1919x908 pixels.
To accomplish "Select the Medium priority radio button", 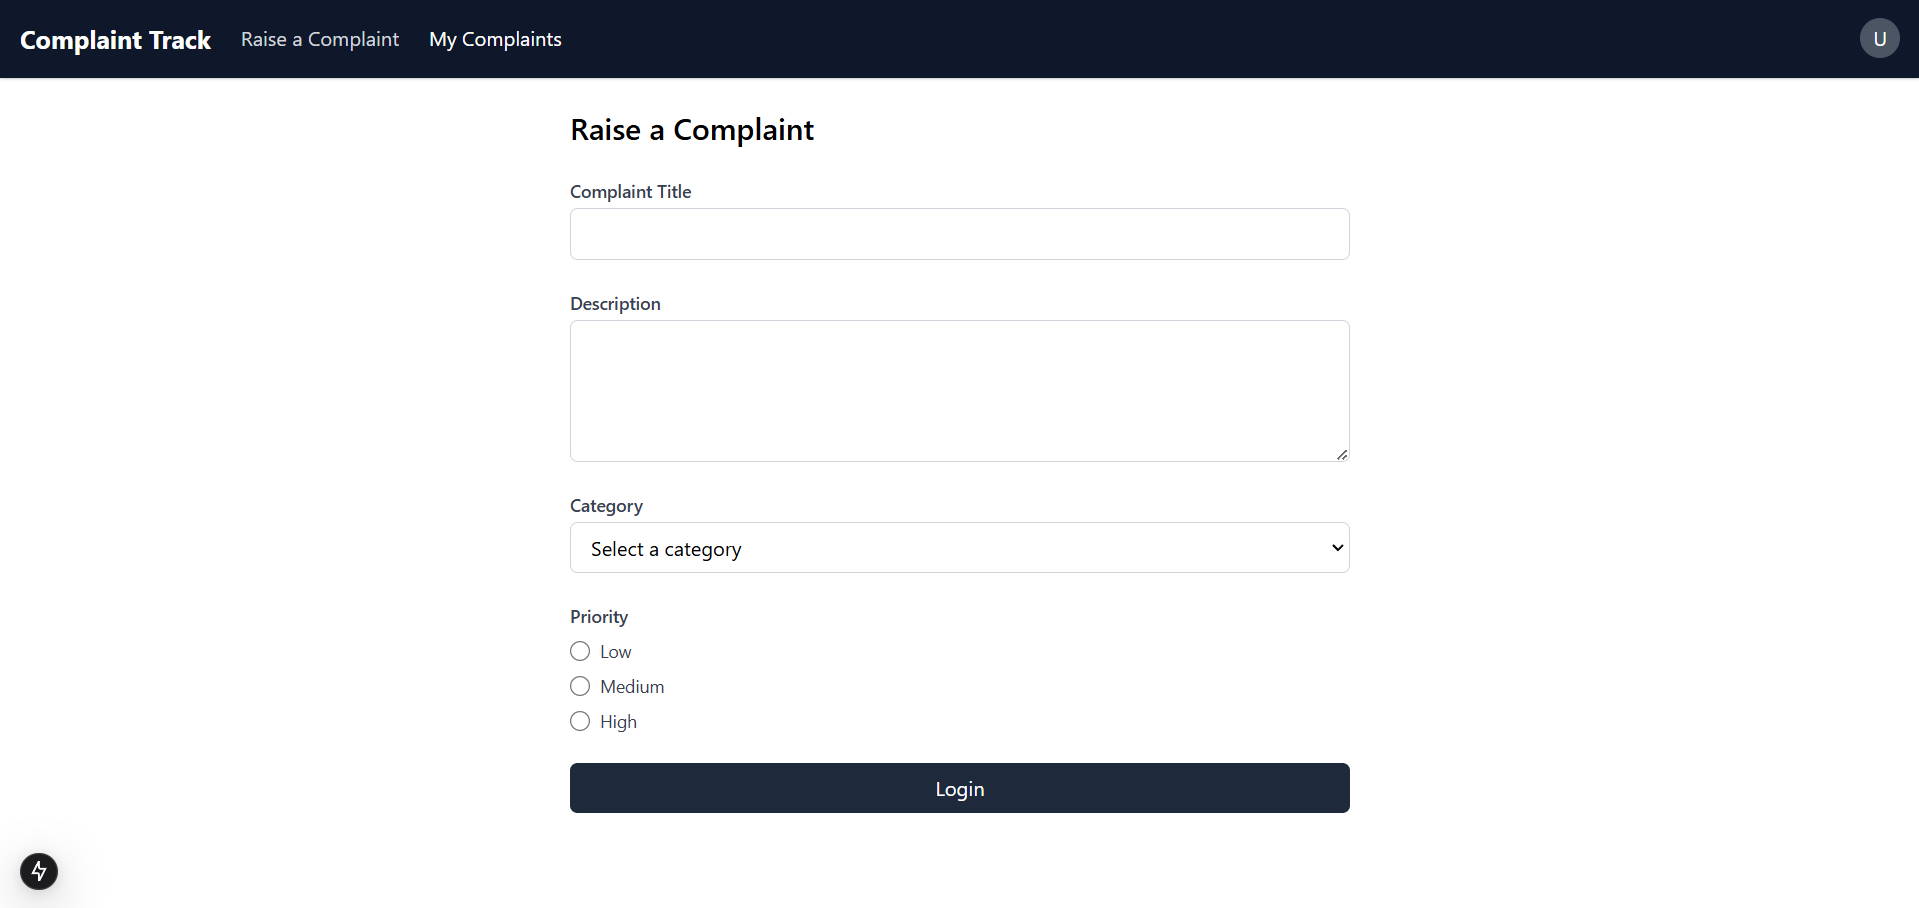I will (580, 687).
